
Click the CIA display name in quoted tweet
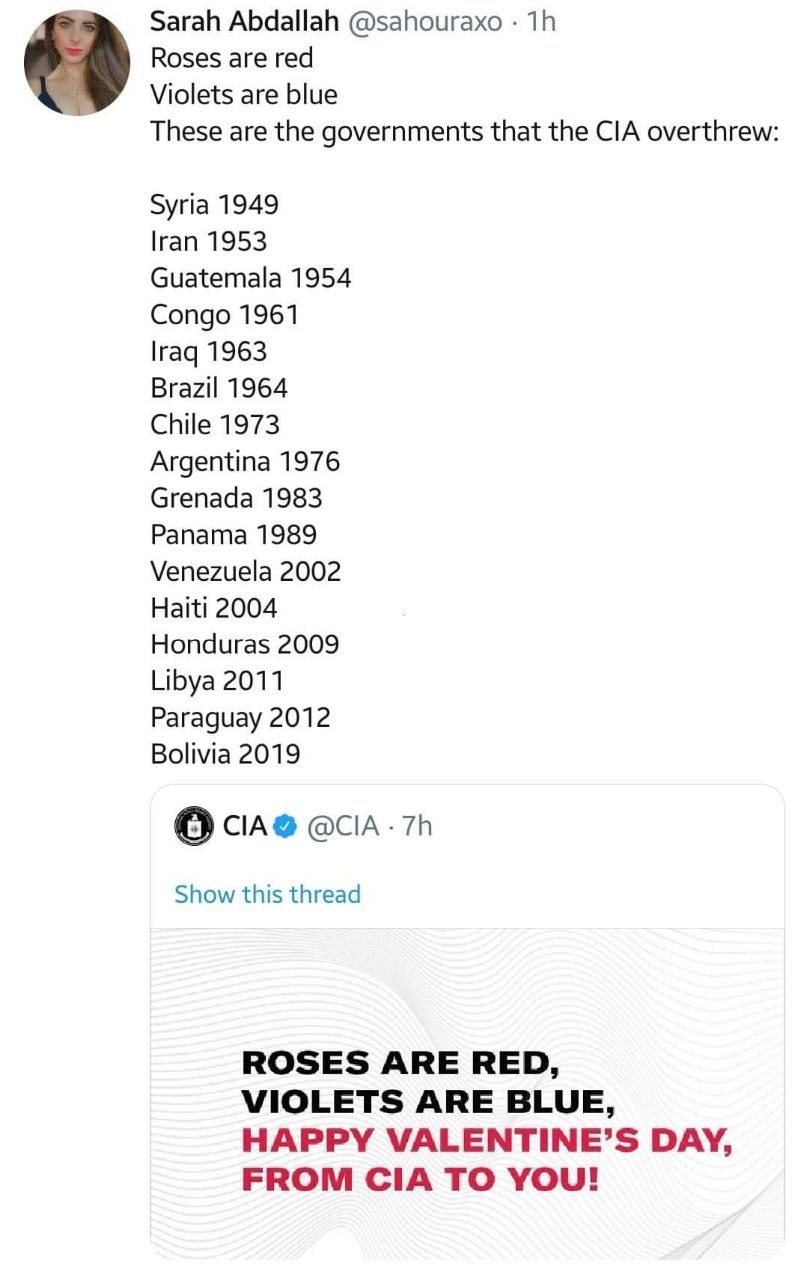click(245, 827)
